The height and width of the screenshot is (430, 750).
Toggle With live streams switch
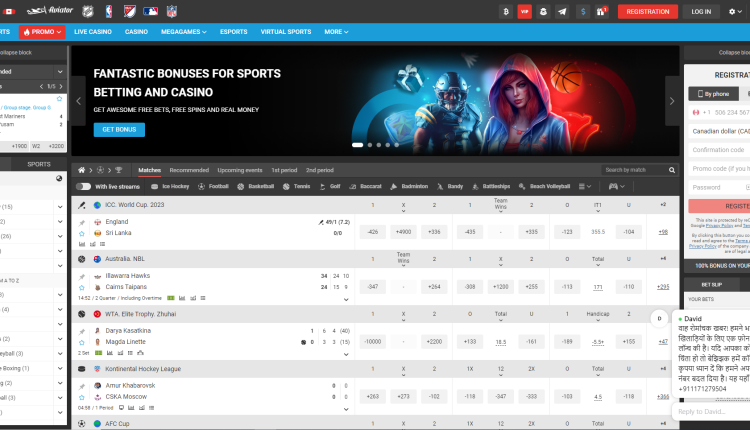pyautogui.click(x=83, y=186)
